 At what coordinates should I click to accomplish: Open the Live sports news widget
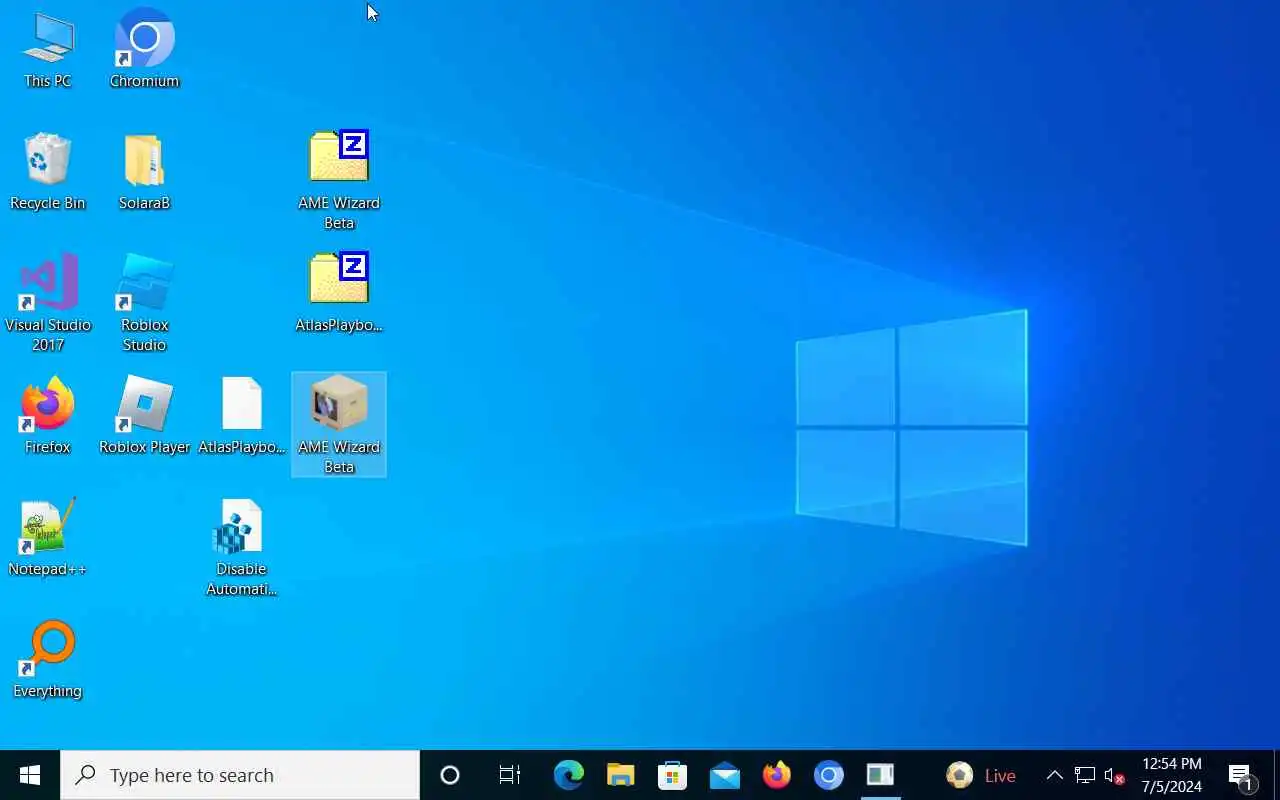[x=981, y=775]
